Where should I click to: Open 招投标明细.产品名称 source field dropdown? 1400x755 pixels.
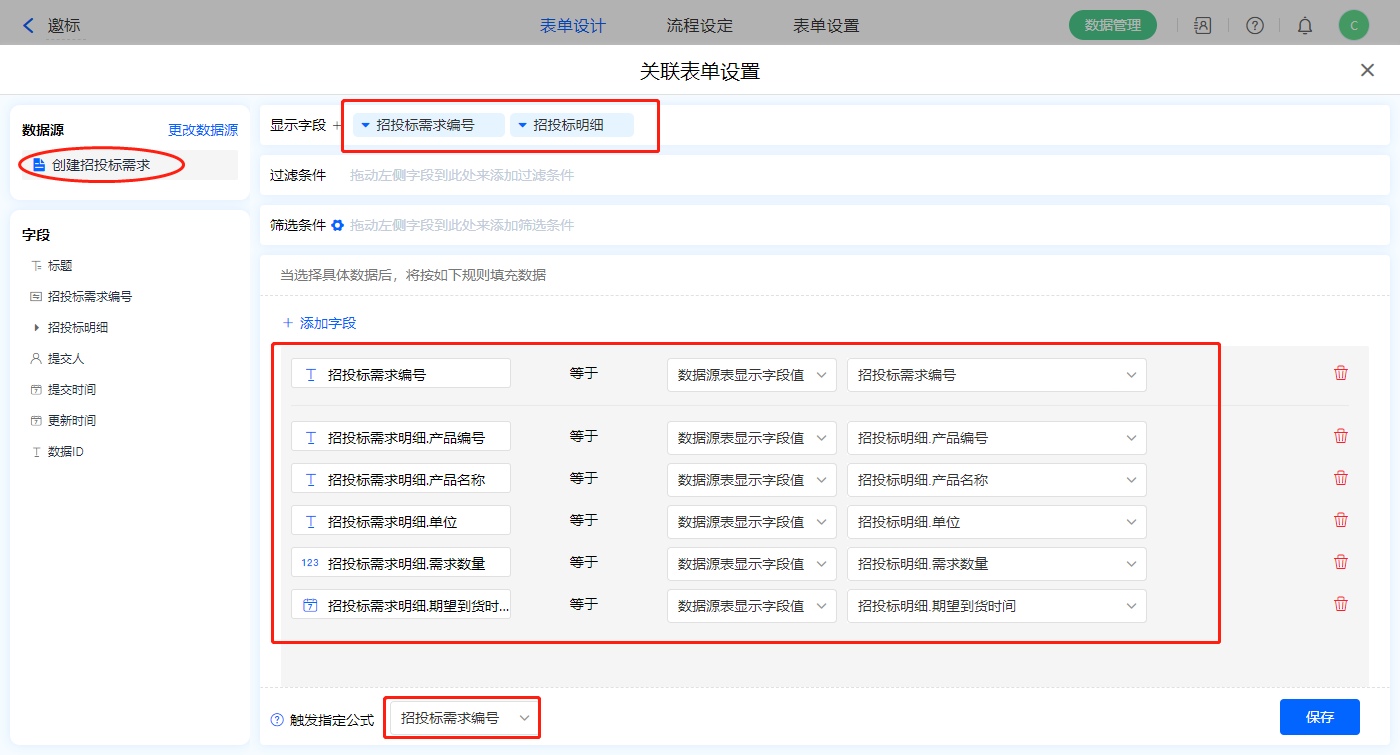coord(996,480)
